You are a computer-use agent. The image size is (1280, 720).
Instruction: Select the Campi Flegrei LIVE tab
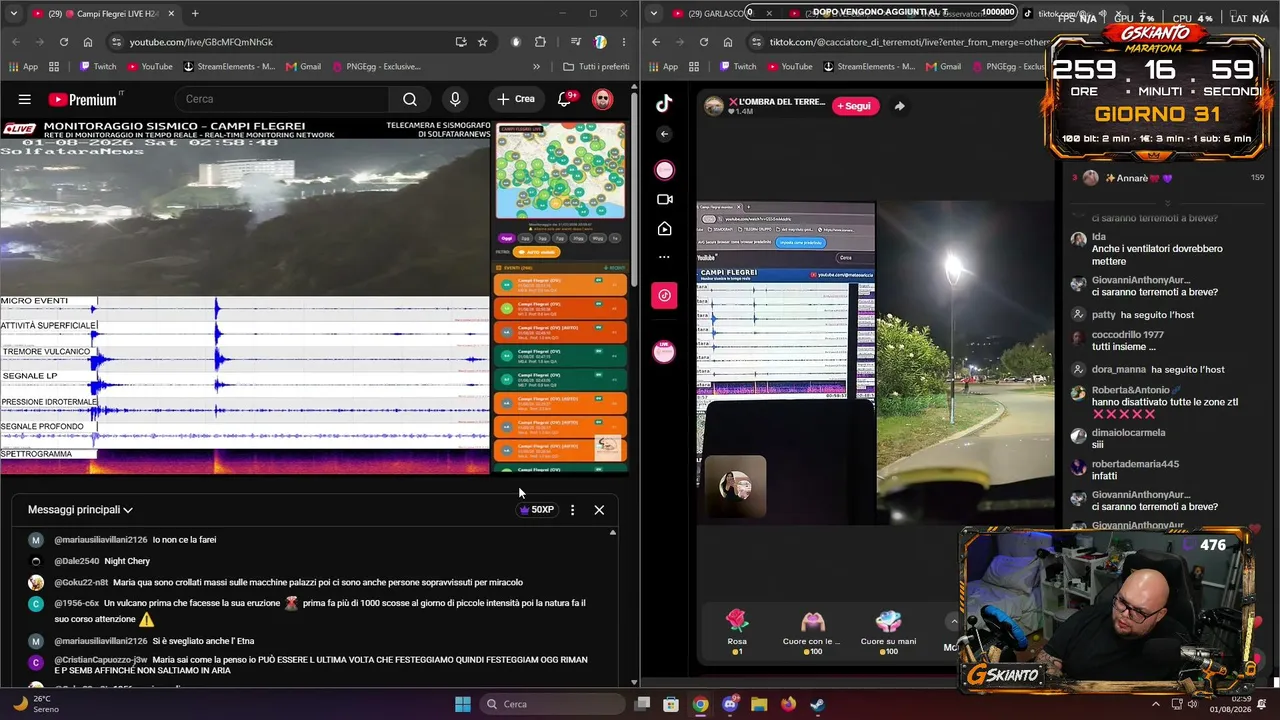pos(103,14)
